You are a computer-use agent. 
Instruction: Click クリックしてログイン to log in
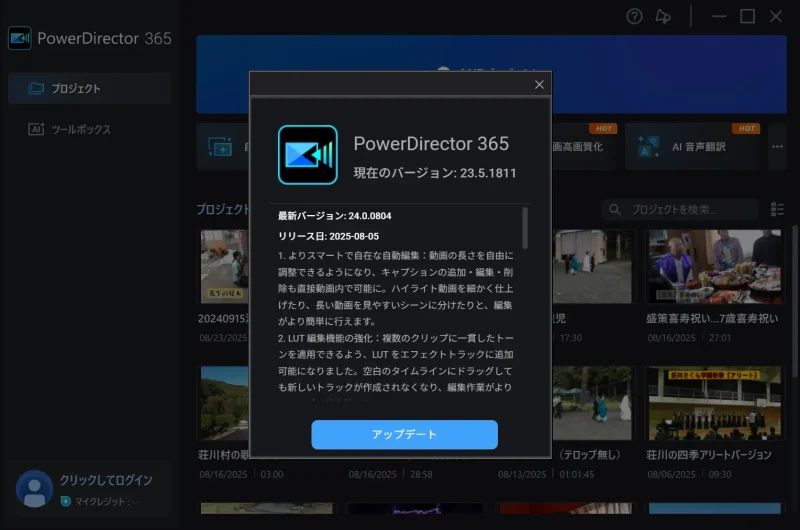[106, 480]
